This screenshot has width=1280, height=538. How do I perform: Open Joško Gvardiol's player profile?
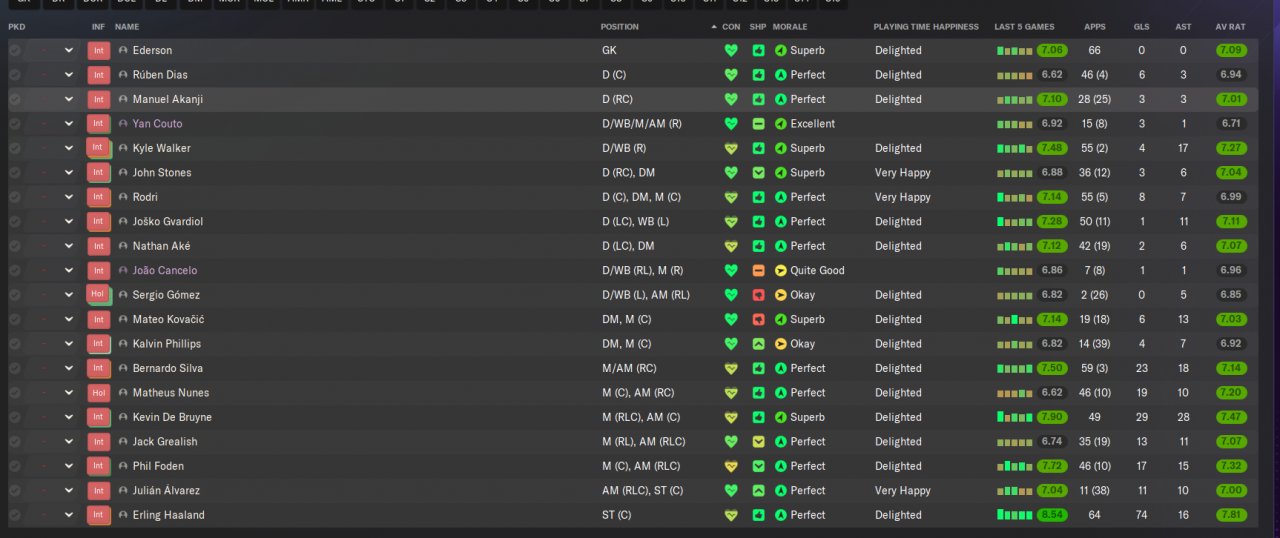(x=168, y=222)
